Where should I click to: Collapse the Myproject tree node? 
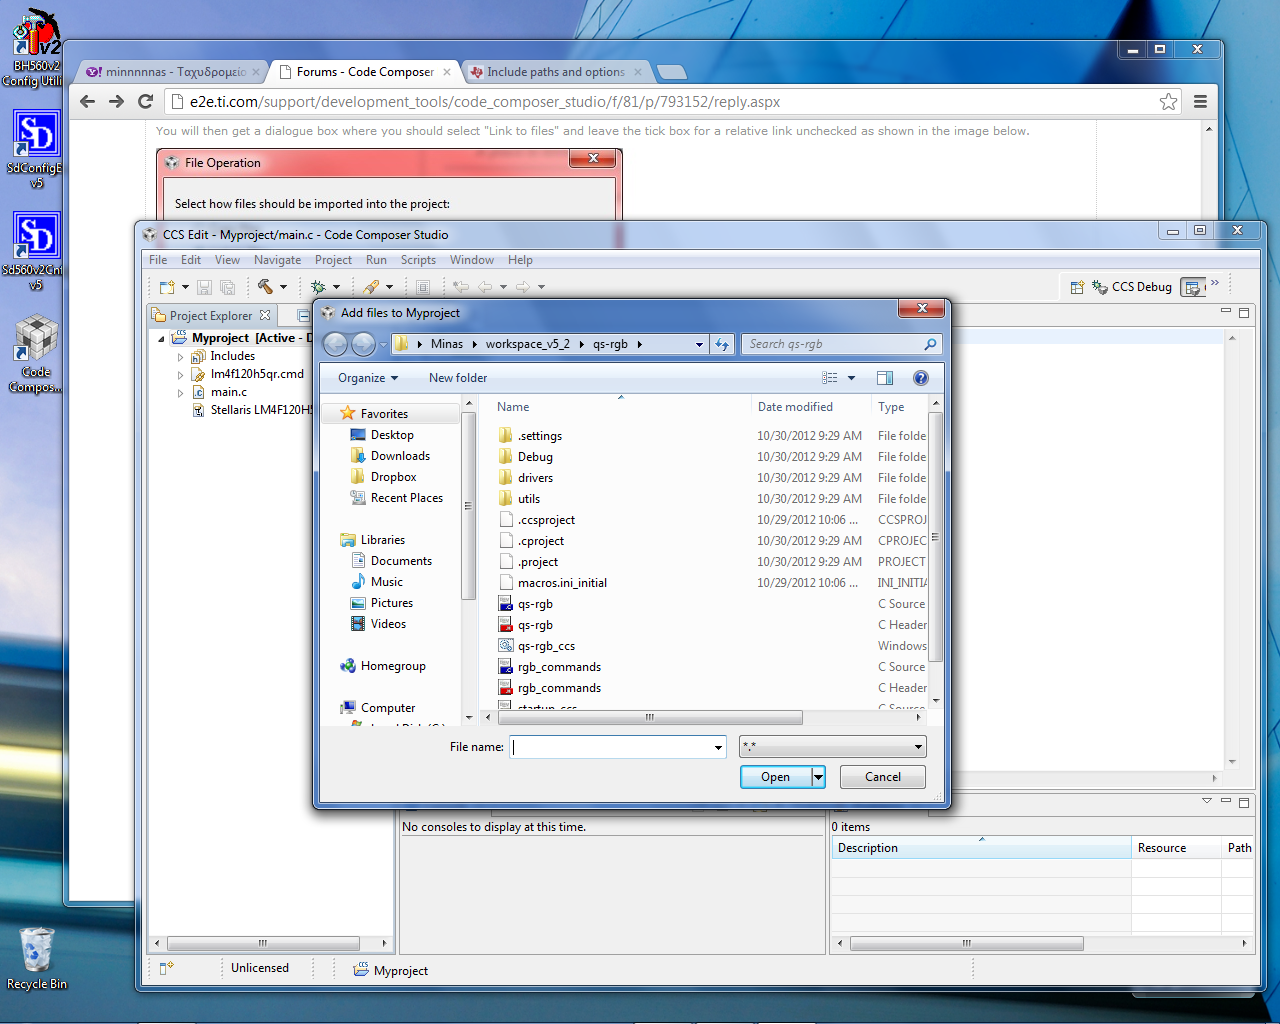pyautogui.click(x=162, y=339)
